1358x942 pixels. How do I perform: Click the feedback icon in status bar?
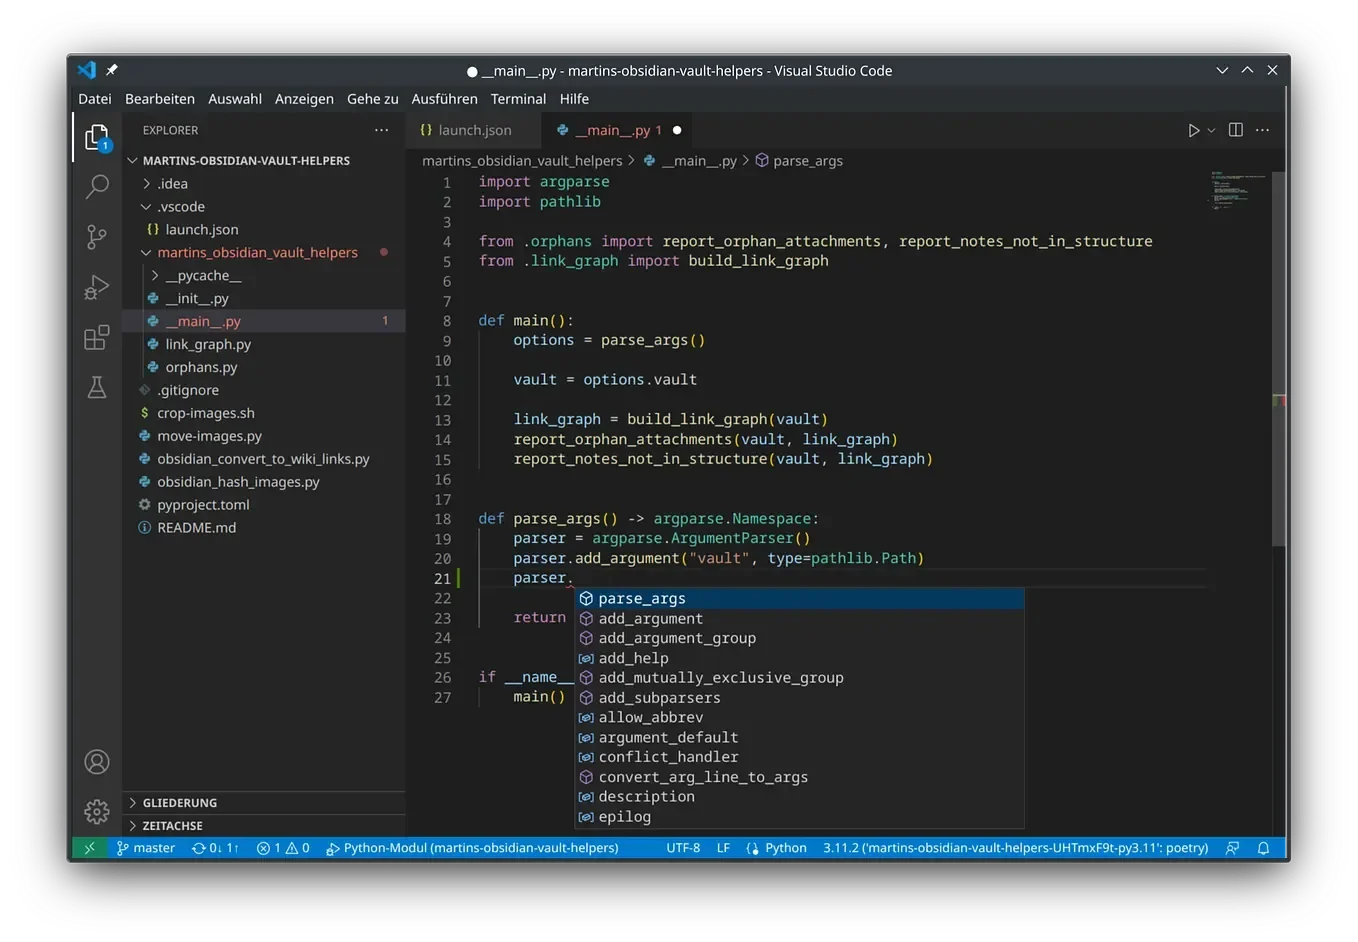pyautogui.click(x=1232, y=848)
